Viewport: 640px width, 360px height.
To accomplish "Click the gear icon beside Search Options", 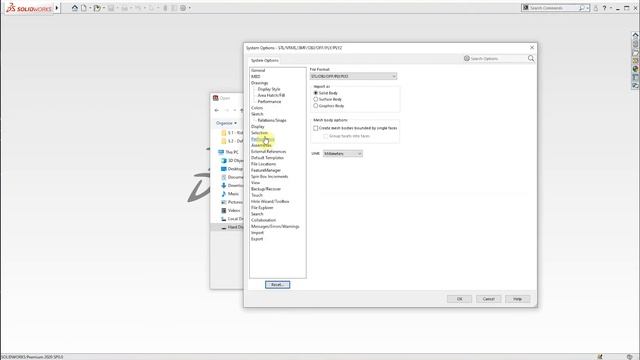I will [x=467, y=58].
